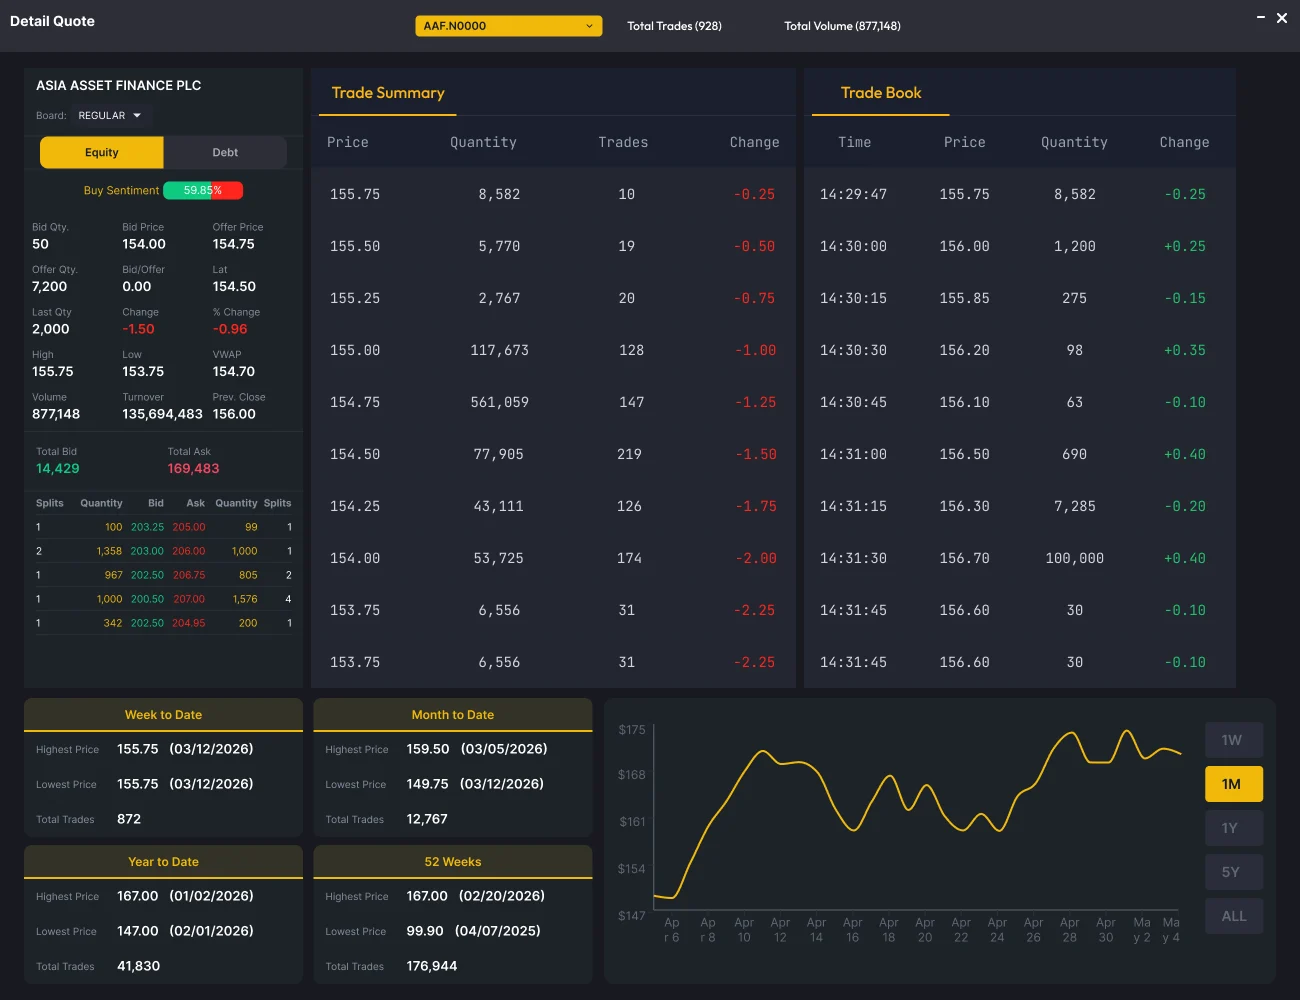
Task: Click the VWAP value 154.70
Action: (x=234, y=372)
